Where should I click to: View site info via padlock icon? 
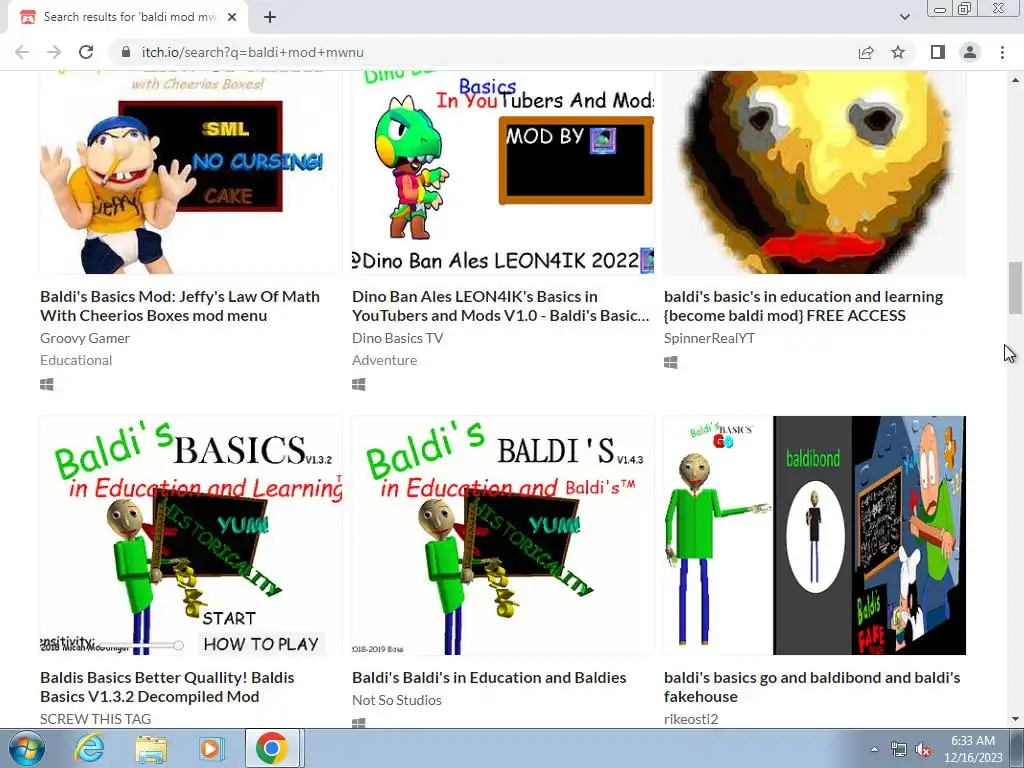click(x=126, y=52)
